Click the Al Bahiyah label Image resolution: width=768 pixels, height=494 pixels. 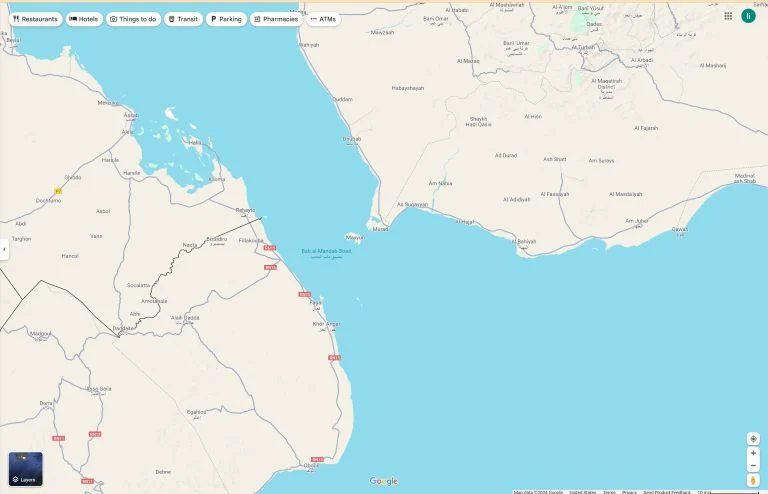(x=524, y=242)
